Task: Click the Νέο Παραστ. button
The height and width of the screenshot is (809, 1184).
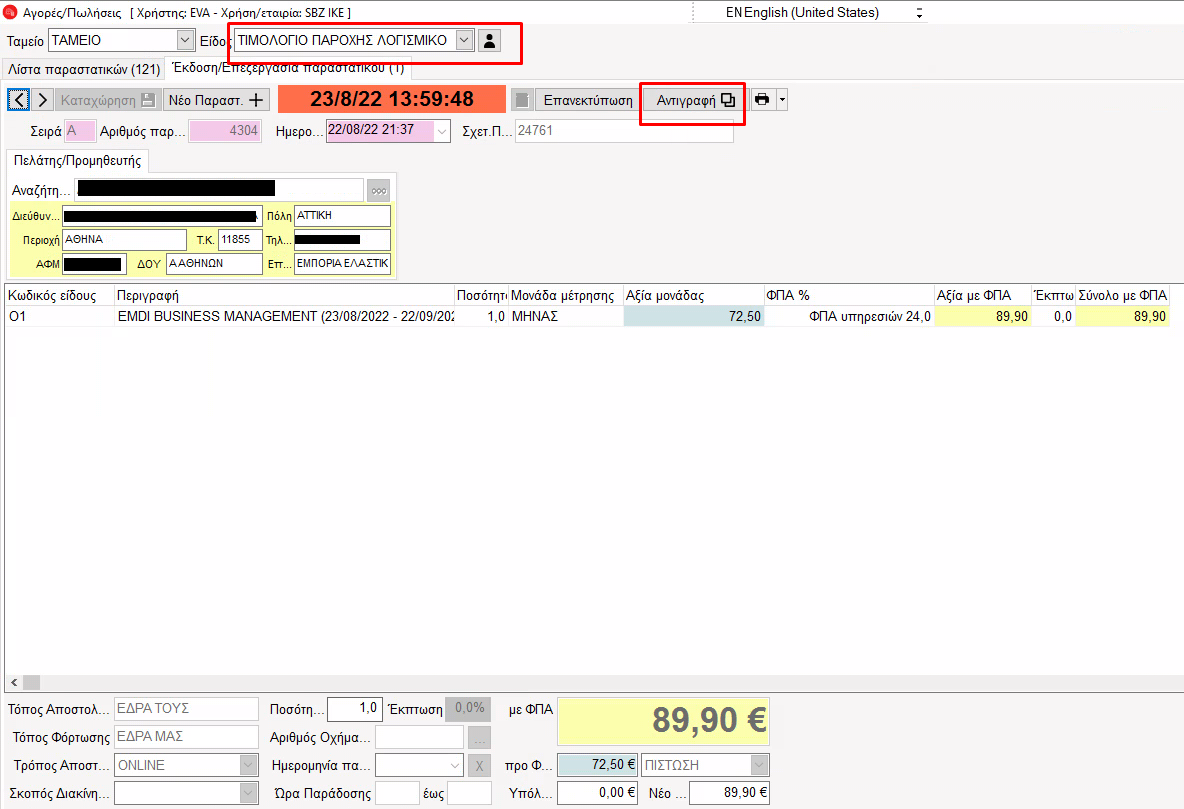Action: 216,100
